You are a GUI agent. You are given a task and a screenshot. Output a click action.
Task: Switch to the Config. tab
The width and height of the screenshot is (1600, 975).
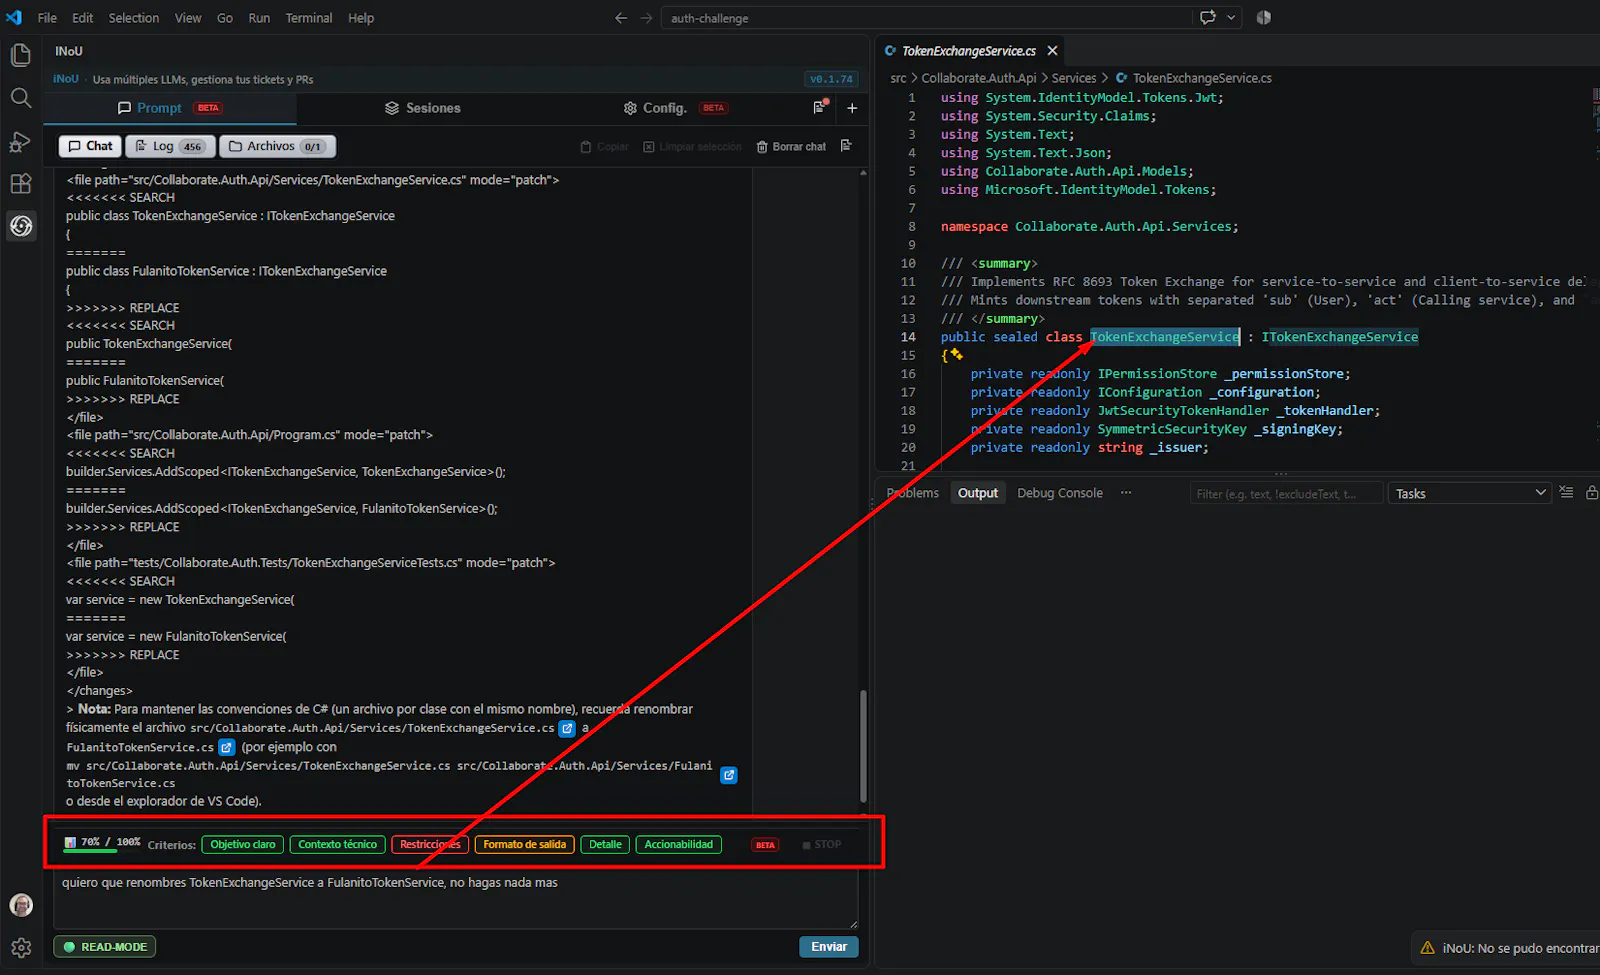tap(674, 108)
